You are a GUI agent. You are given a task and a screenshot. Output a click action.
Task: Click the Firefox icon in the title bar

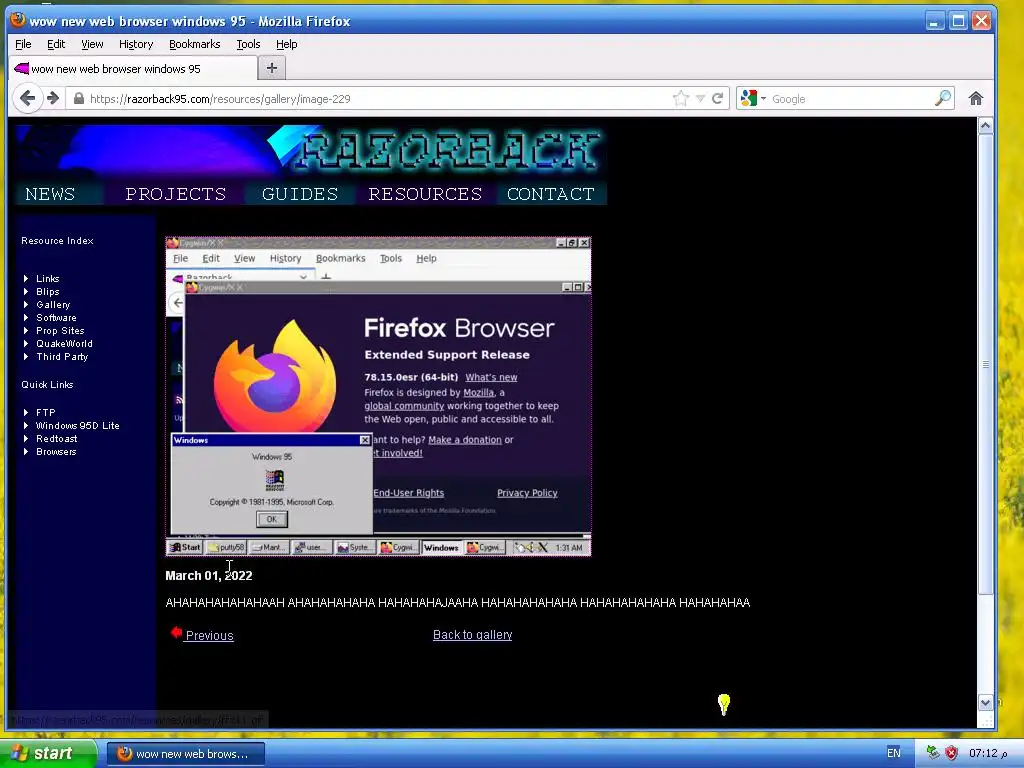tap(18, 20)
